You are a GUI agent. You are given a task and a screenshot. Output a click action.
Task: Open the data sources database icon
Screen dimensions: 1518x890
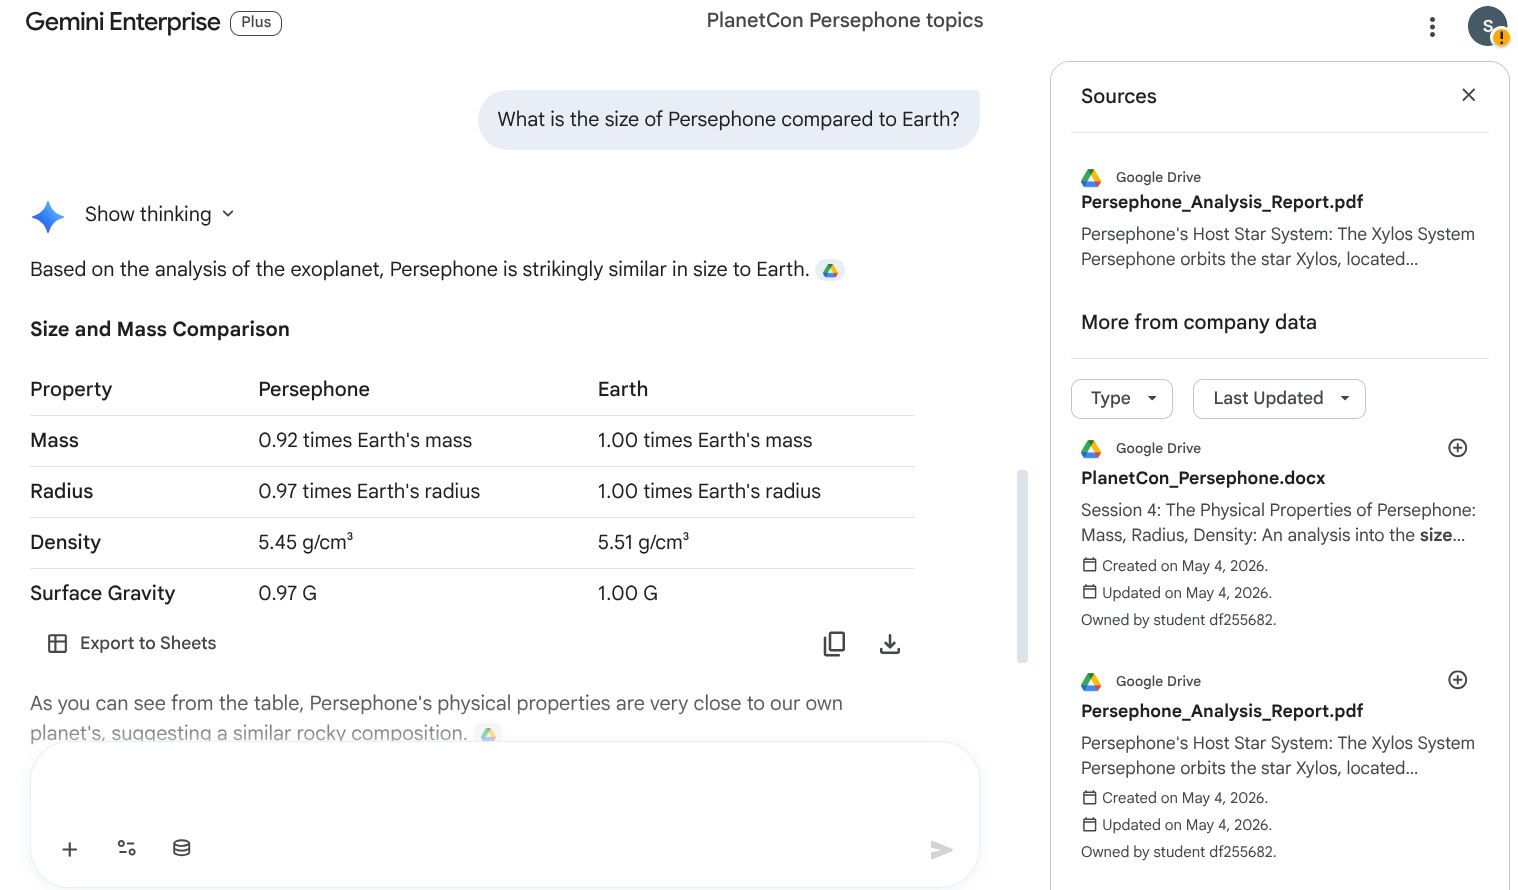182,848
